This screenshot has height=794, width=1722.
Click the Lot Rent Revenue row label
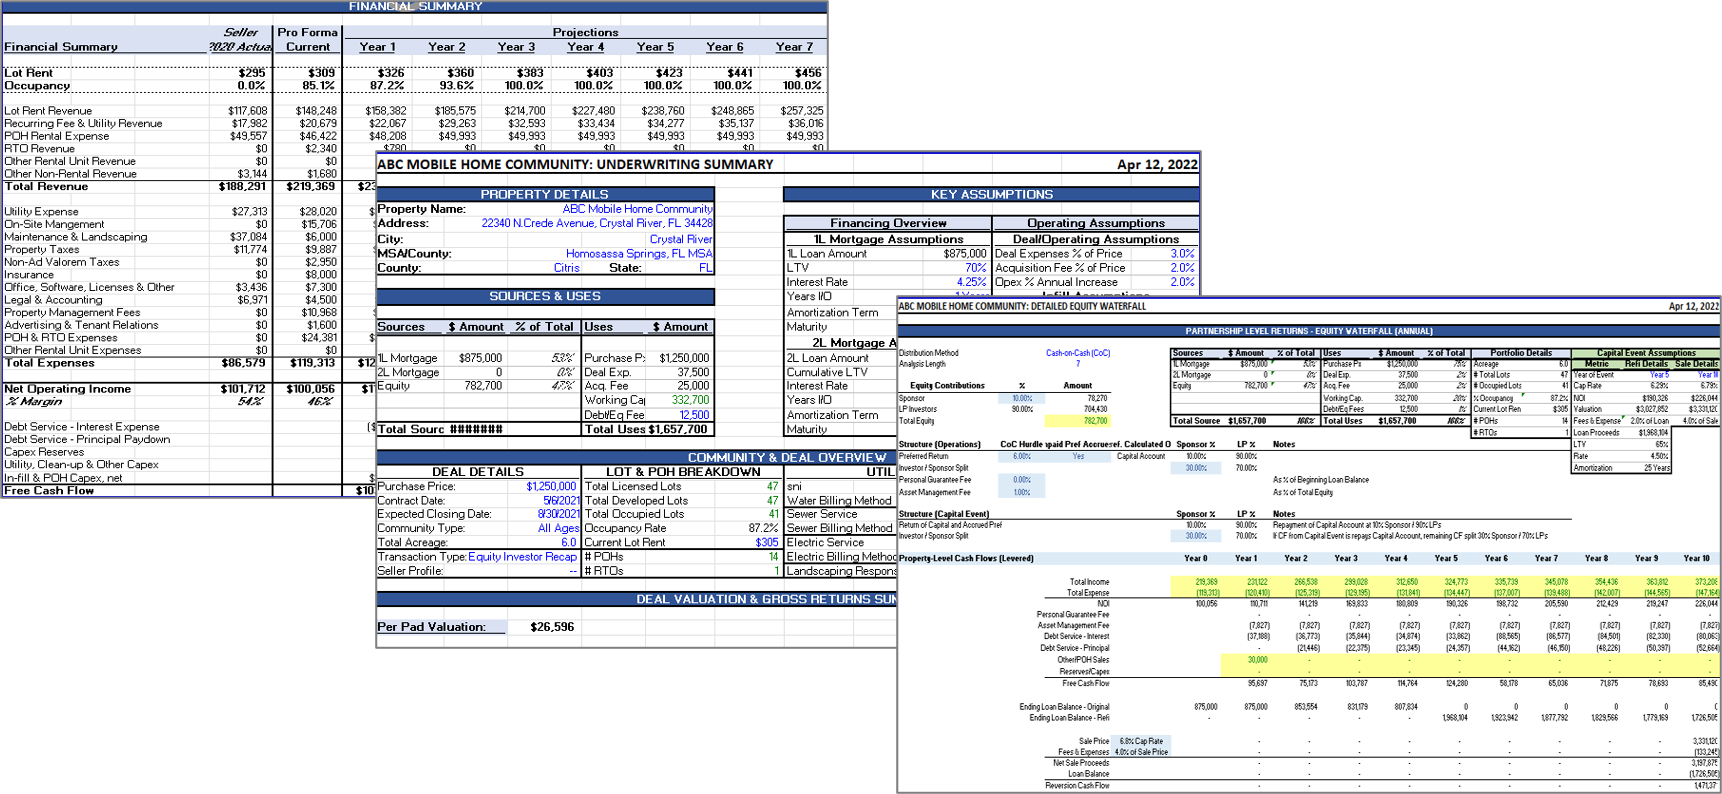pyautogui.click(x=48, y=111)
